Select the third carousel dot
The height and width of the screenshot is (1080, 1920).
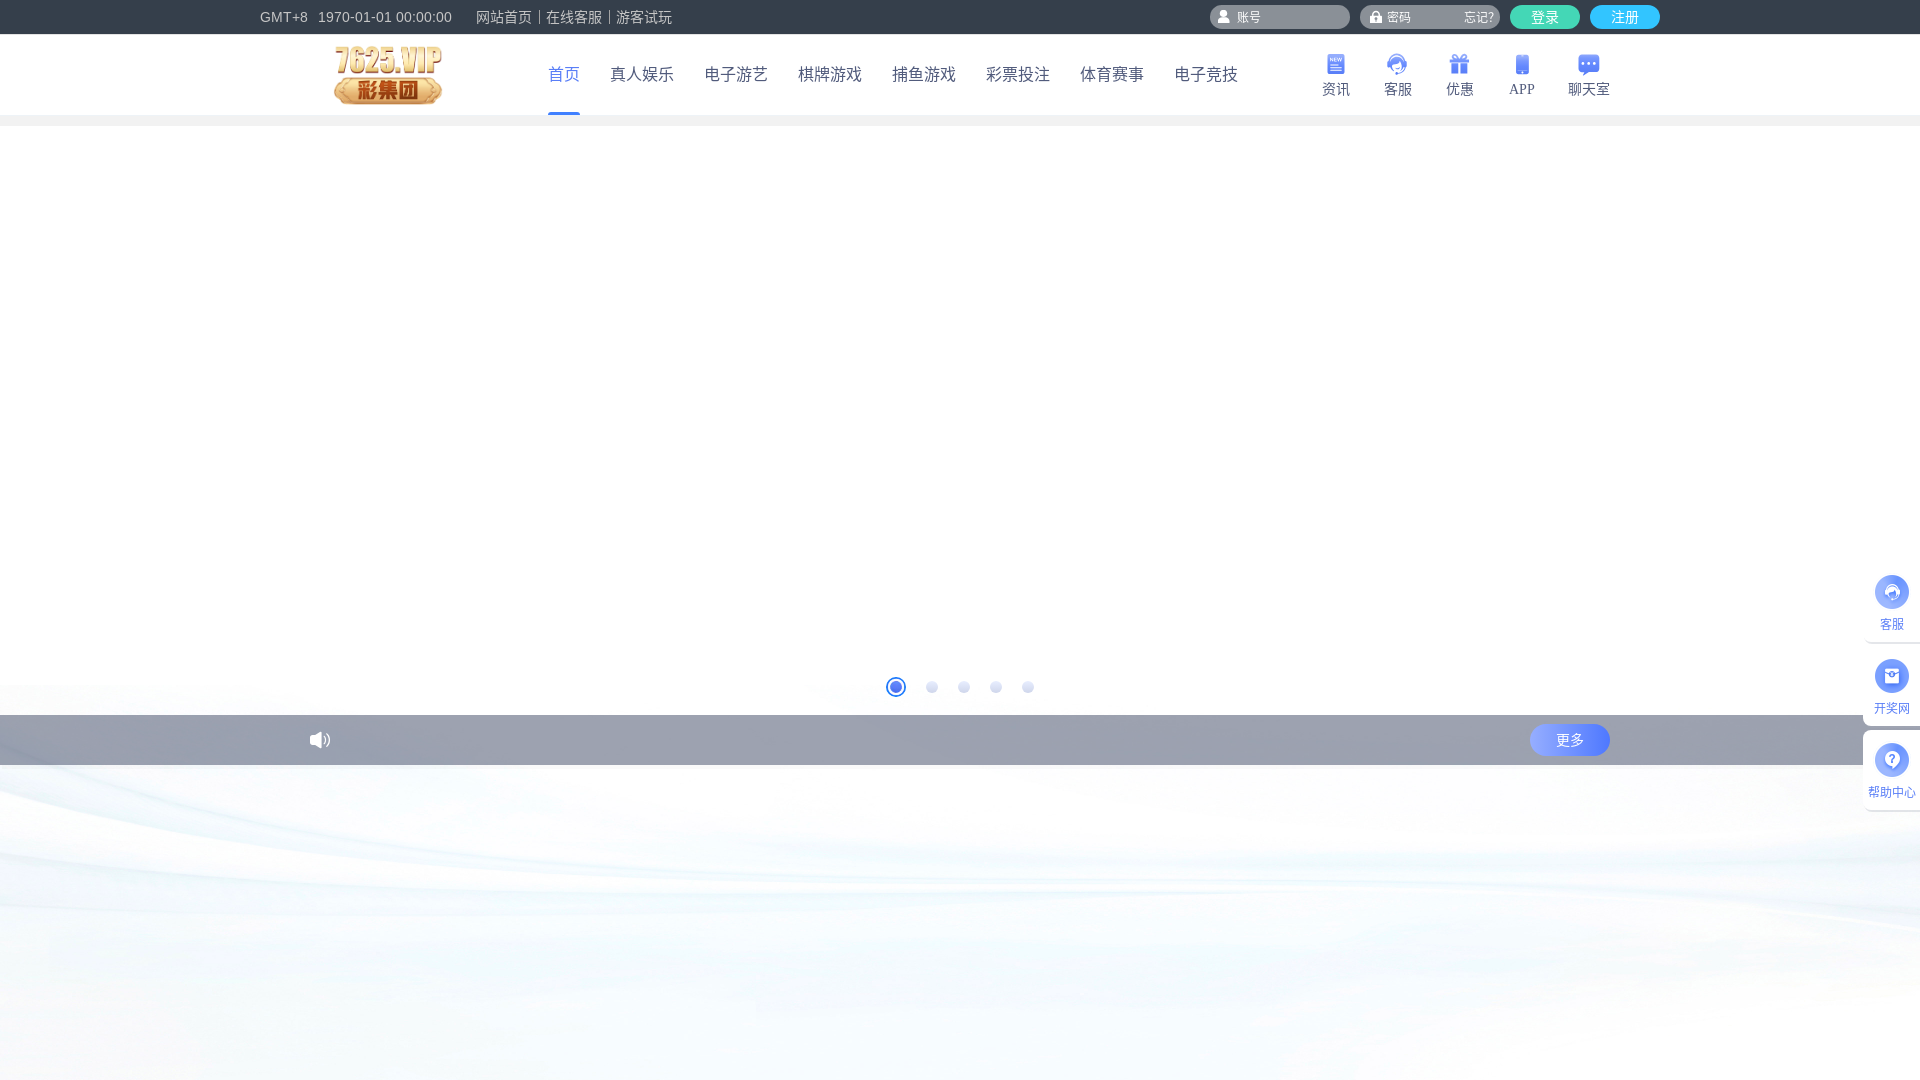point(964,687)
